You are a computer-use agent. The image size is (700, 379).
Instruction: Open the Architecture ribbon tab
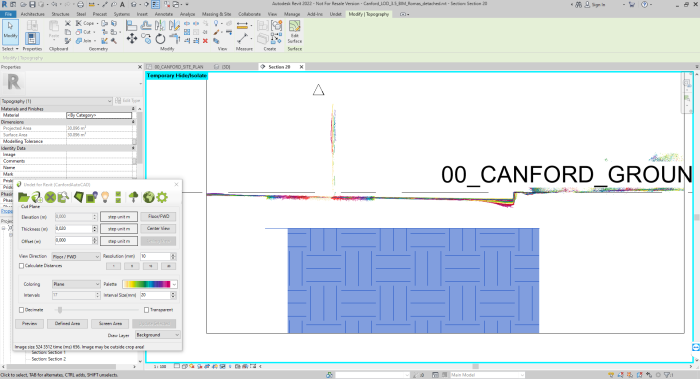[33, 14]
